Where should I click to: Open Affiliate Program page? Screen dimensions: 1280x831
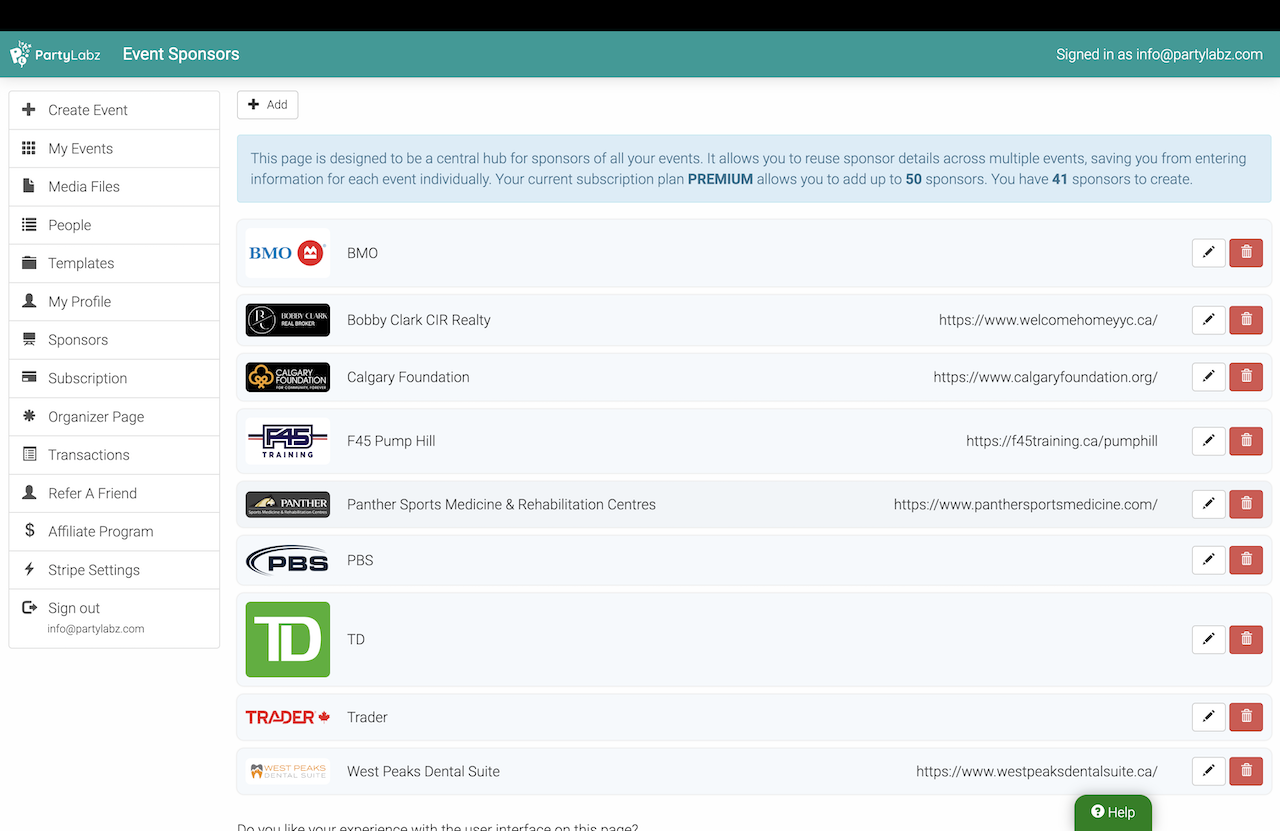pyautogui.click(x=114, y=531)
